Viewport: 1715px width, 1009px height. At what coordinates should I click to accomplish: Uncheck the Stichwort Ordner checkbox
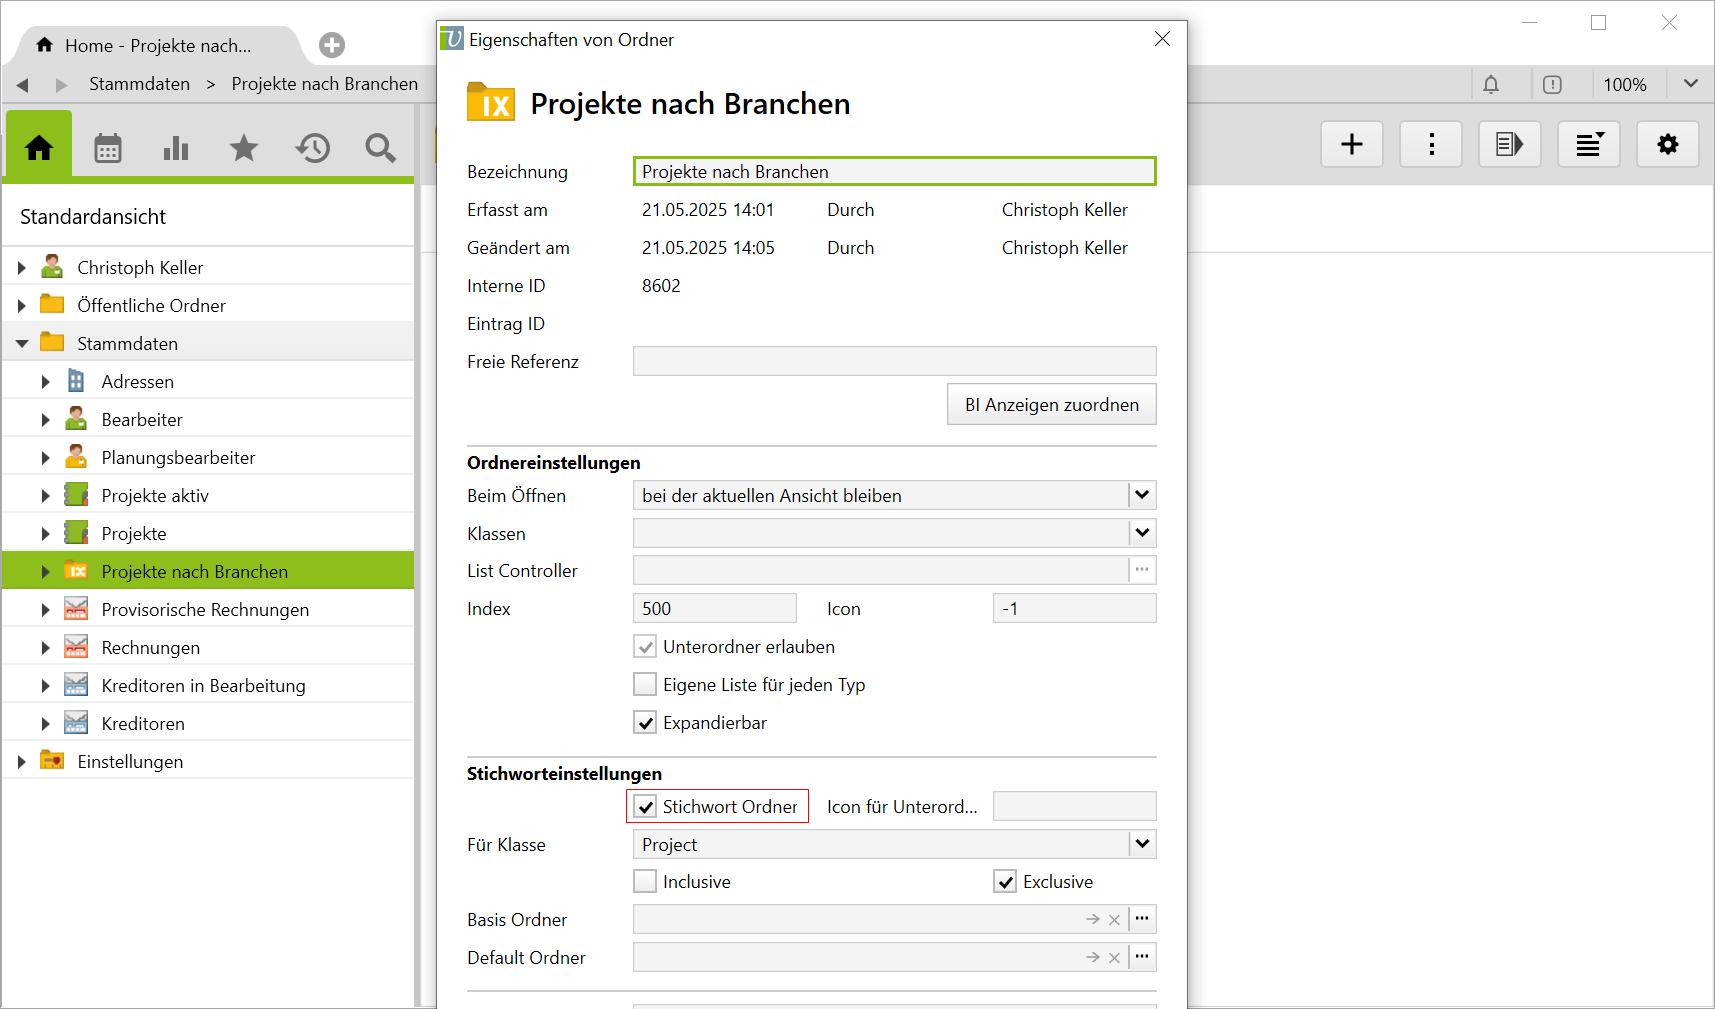(646, 807)
